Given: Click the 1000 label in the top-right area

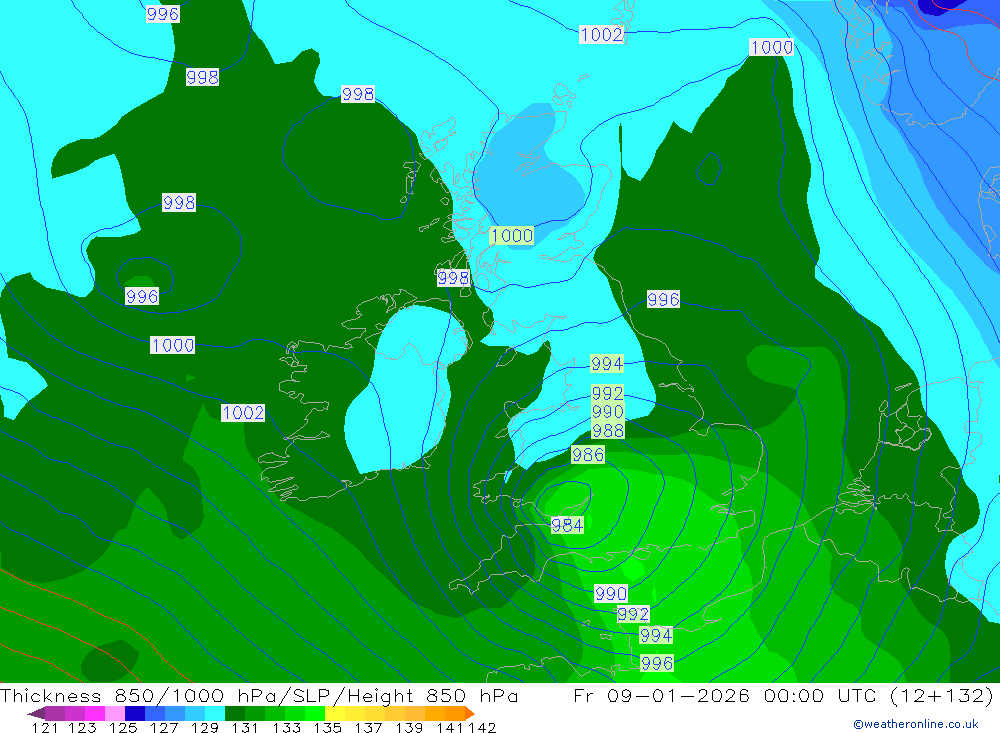Looking at the screenshot, I should tap(771, 47).
